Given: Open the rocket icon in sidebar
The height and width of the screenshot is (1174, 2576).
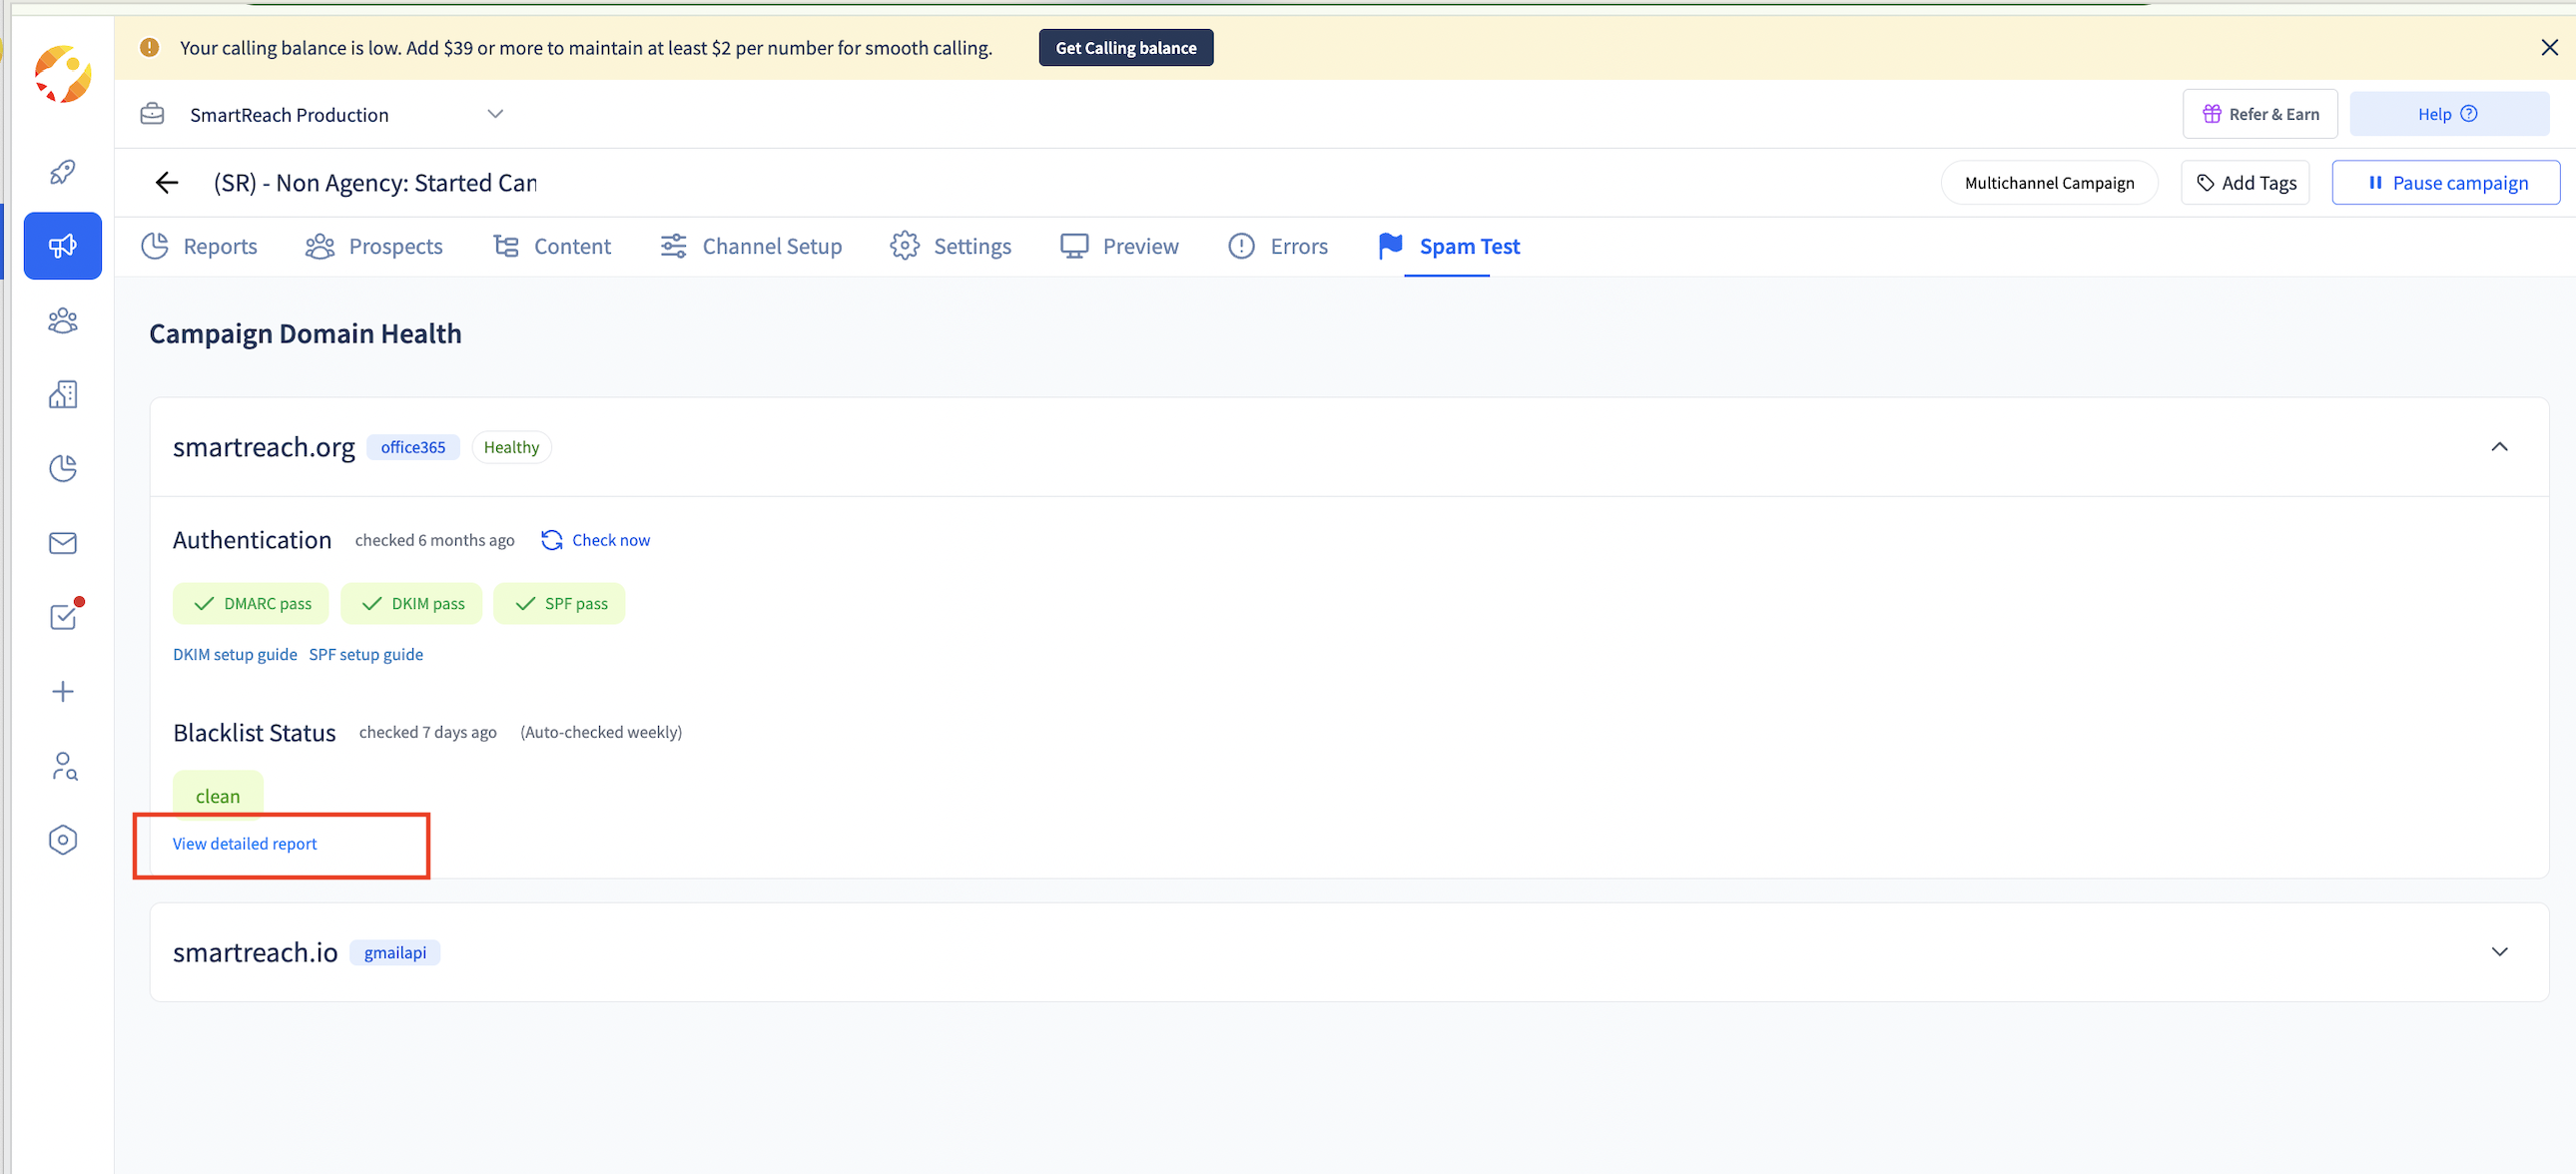Looking at the screenshot, I should pyautogui.click(x=63, y=172).
